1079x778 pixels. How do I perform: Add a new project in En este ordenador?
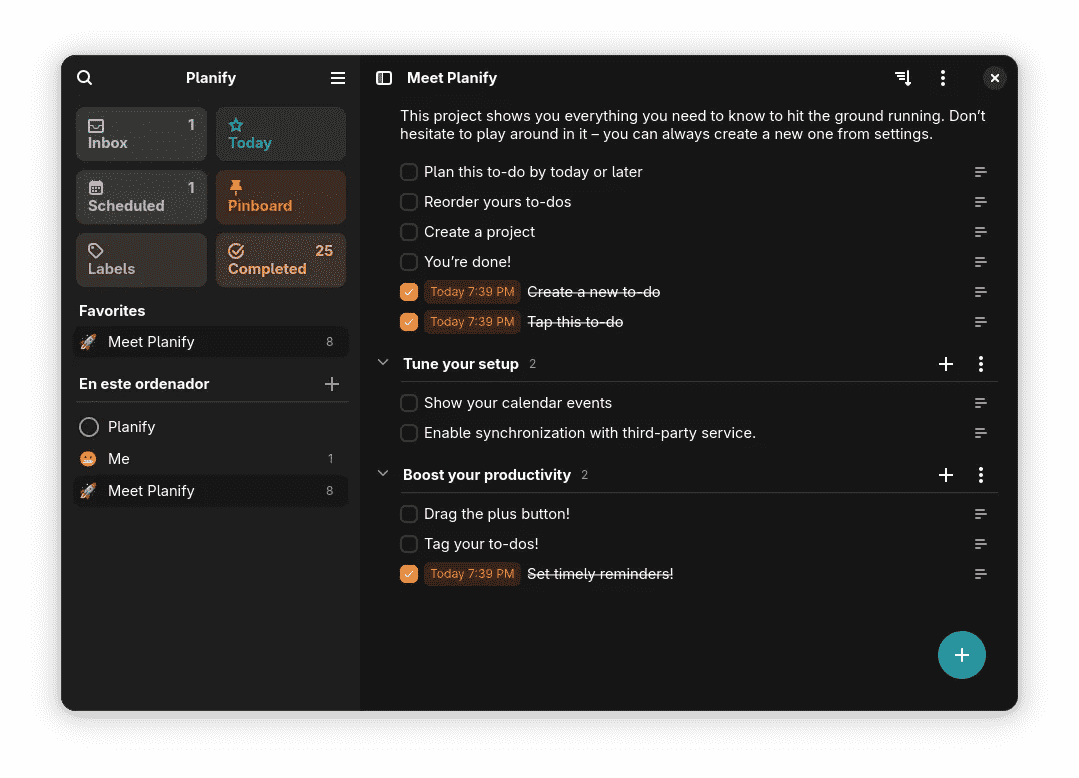[332, 384]
